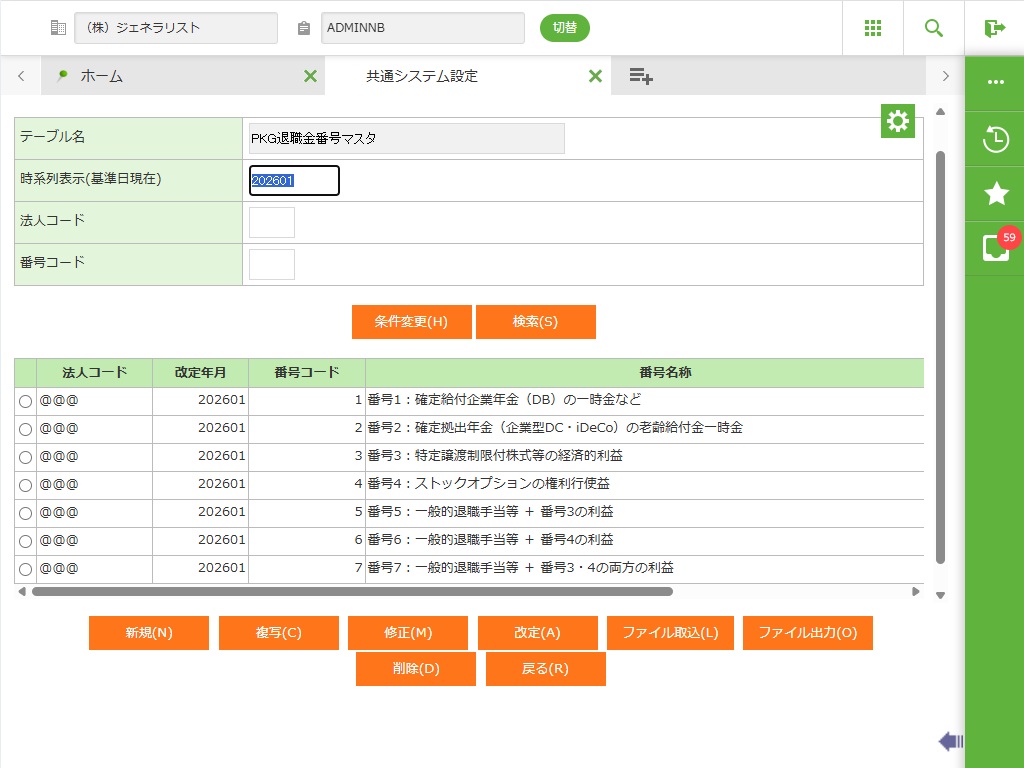Open the green settings gear icon

click(x=897, y=121)
